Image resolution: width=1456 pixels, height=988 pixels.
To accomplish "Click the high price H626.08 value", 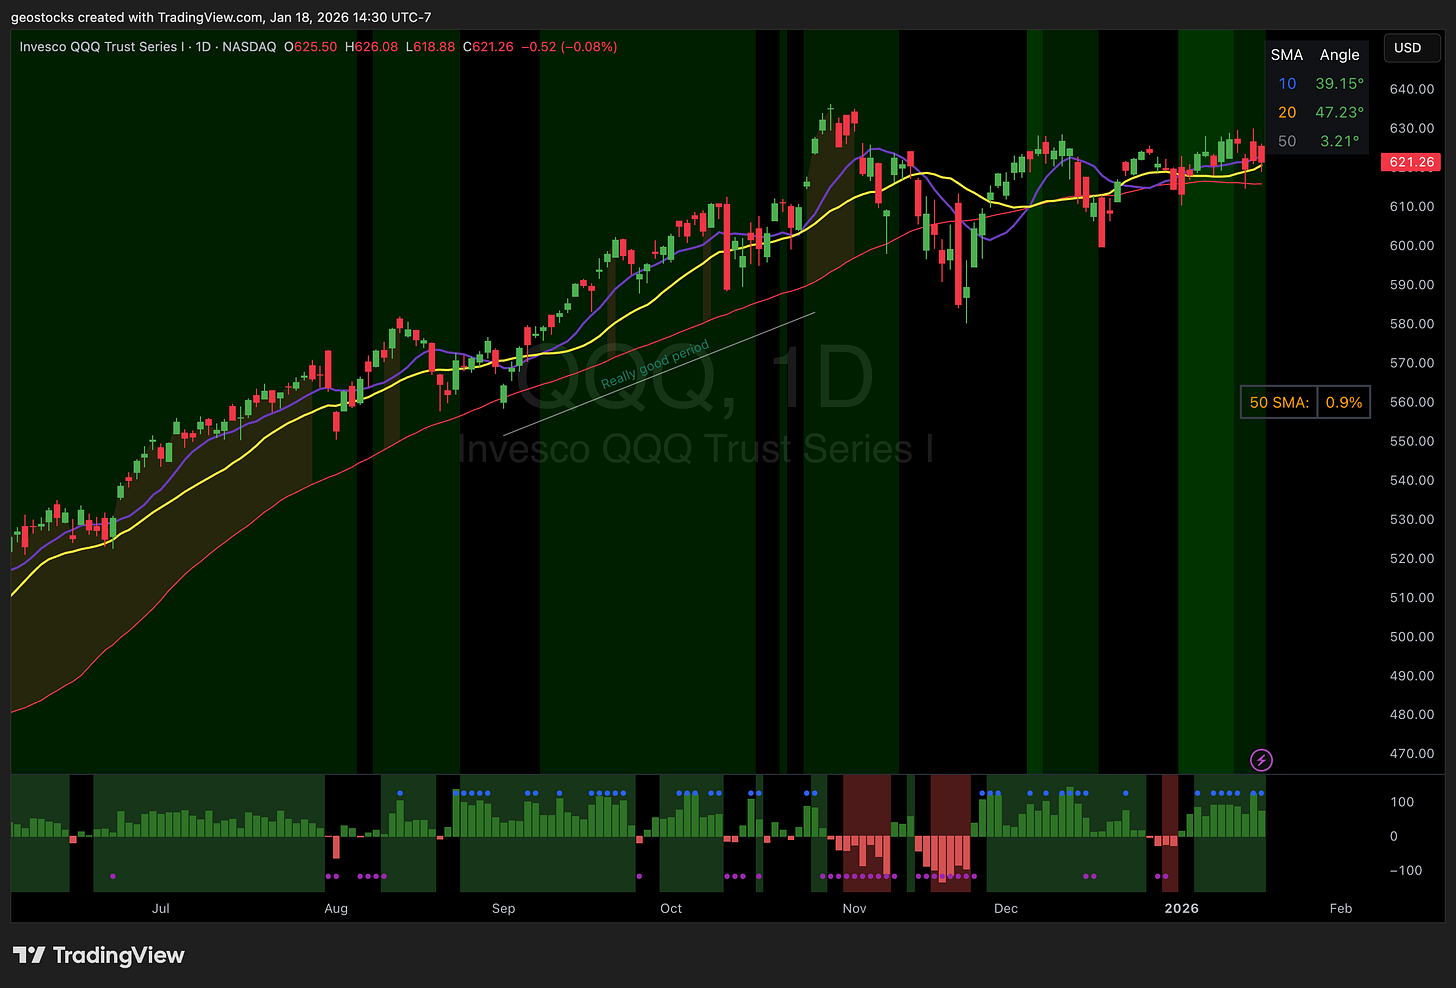I will click(371, 47).
